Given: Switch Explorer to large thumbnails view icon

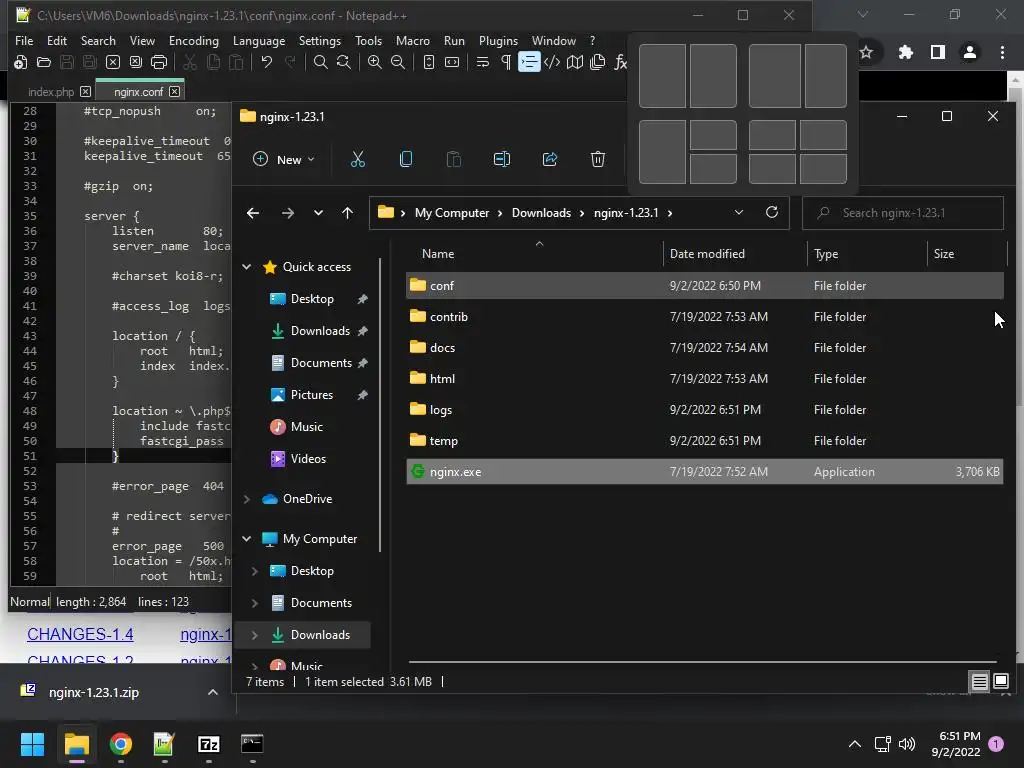Looking at the screenshot, I should pyautogui.click(x=1000, y=682).
